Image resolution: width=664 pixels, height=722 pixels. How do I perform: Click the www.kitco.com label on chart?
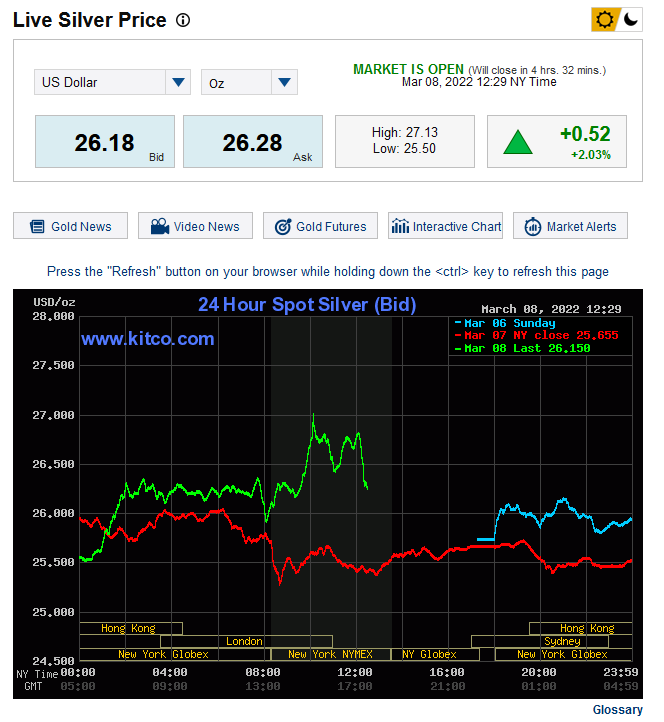(x=148, y=339)
